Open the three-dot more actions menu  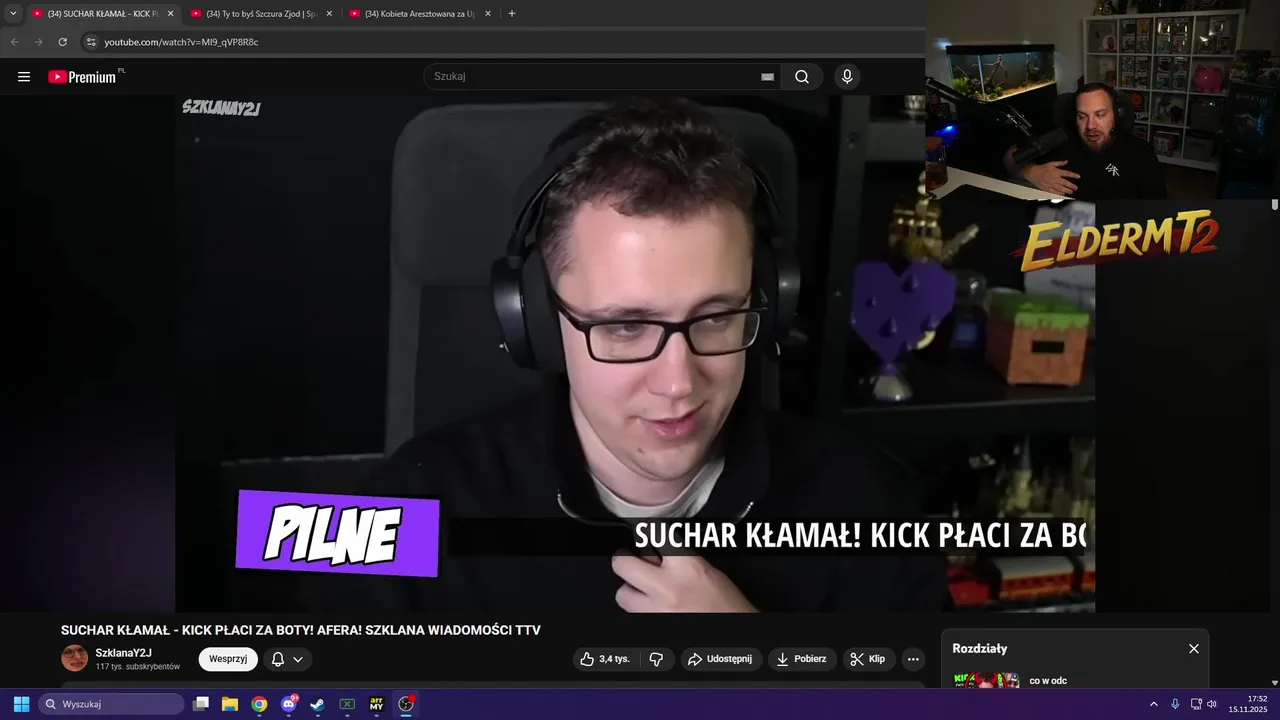click(x=912, y=659)
